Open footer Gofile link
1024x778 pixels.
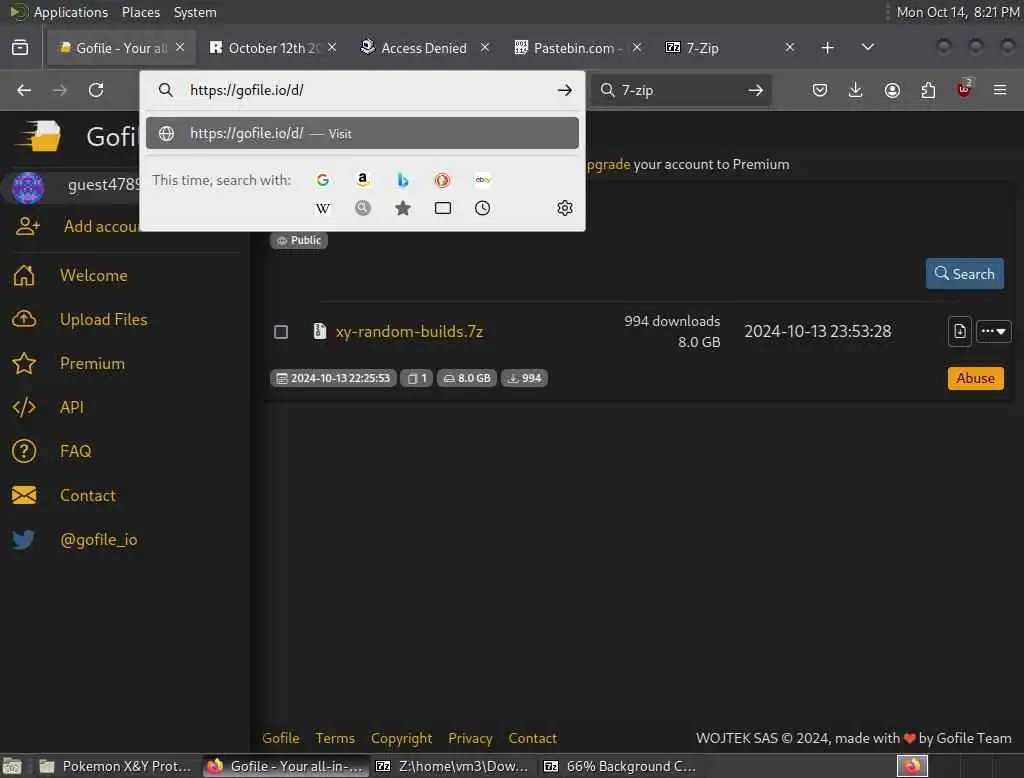(281, 738)
